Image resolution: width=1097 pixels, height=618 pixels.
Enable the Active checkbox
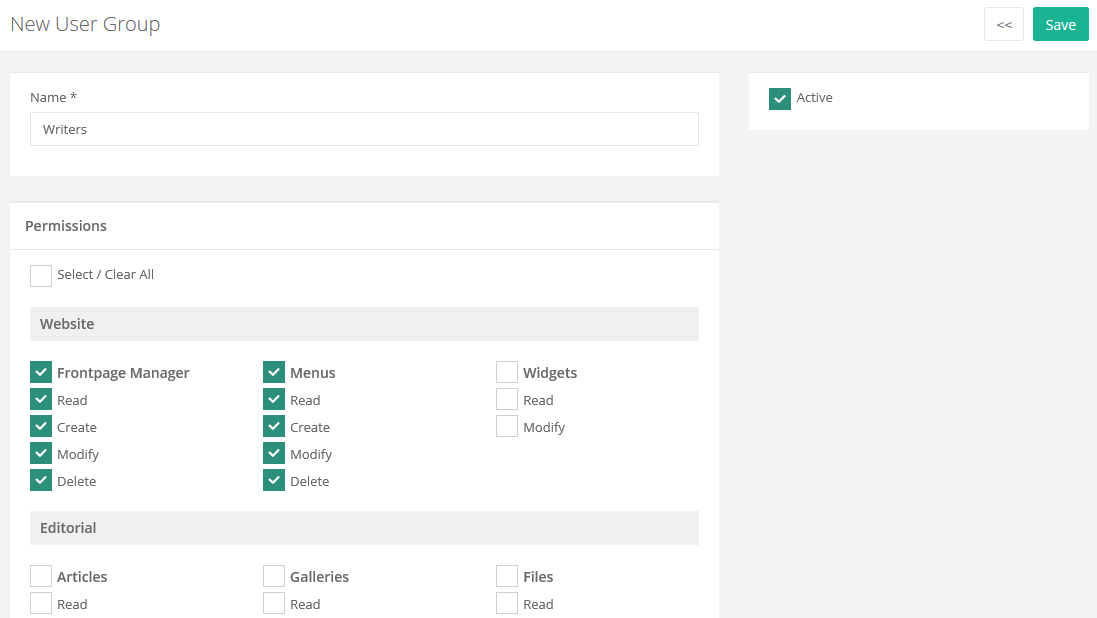[779, 98]
